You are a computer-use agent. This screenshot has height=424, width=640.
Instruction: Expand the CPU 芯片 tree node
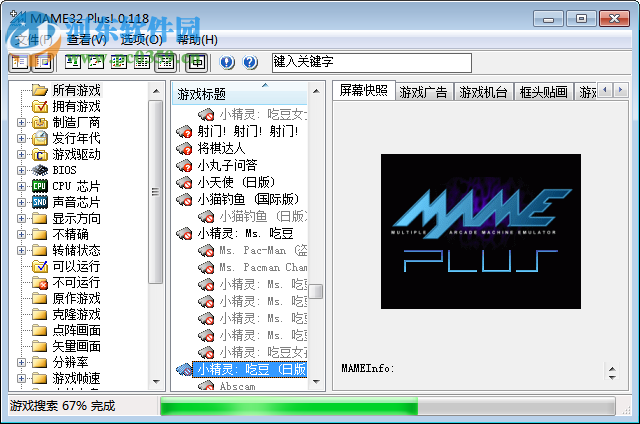[22, 186]
